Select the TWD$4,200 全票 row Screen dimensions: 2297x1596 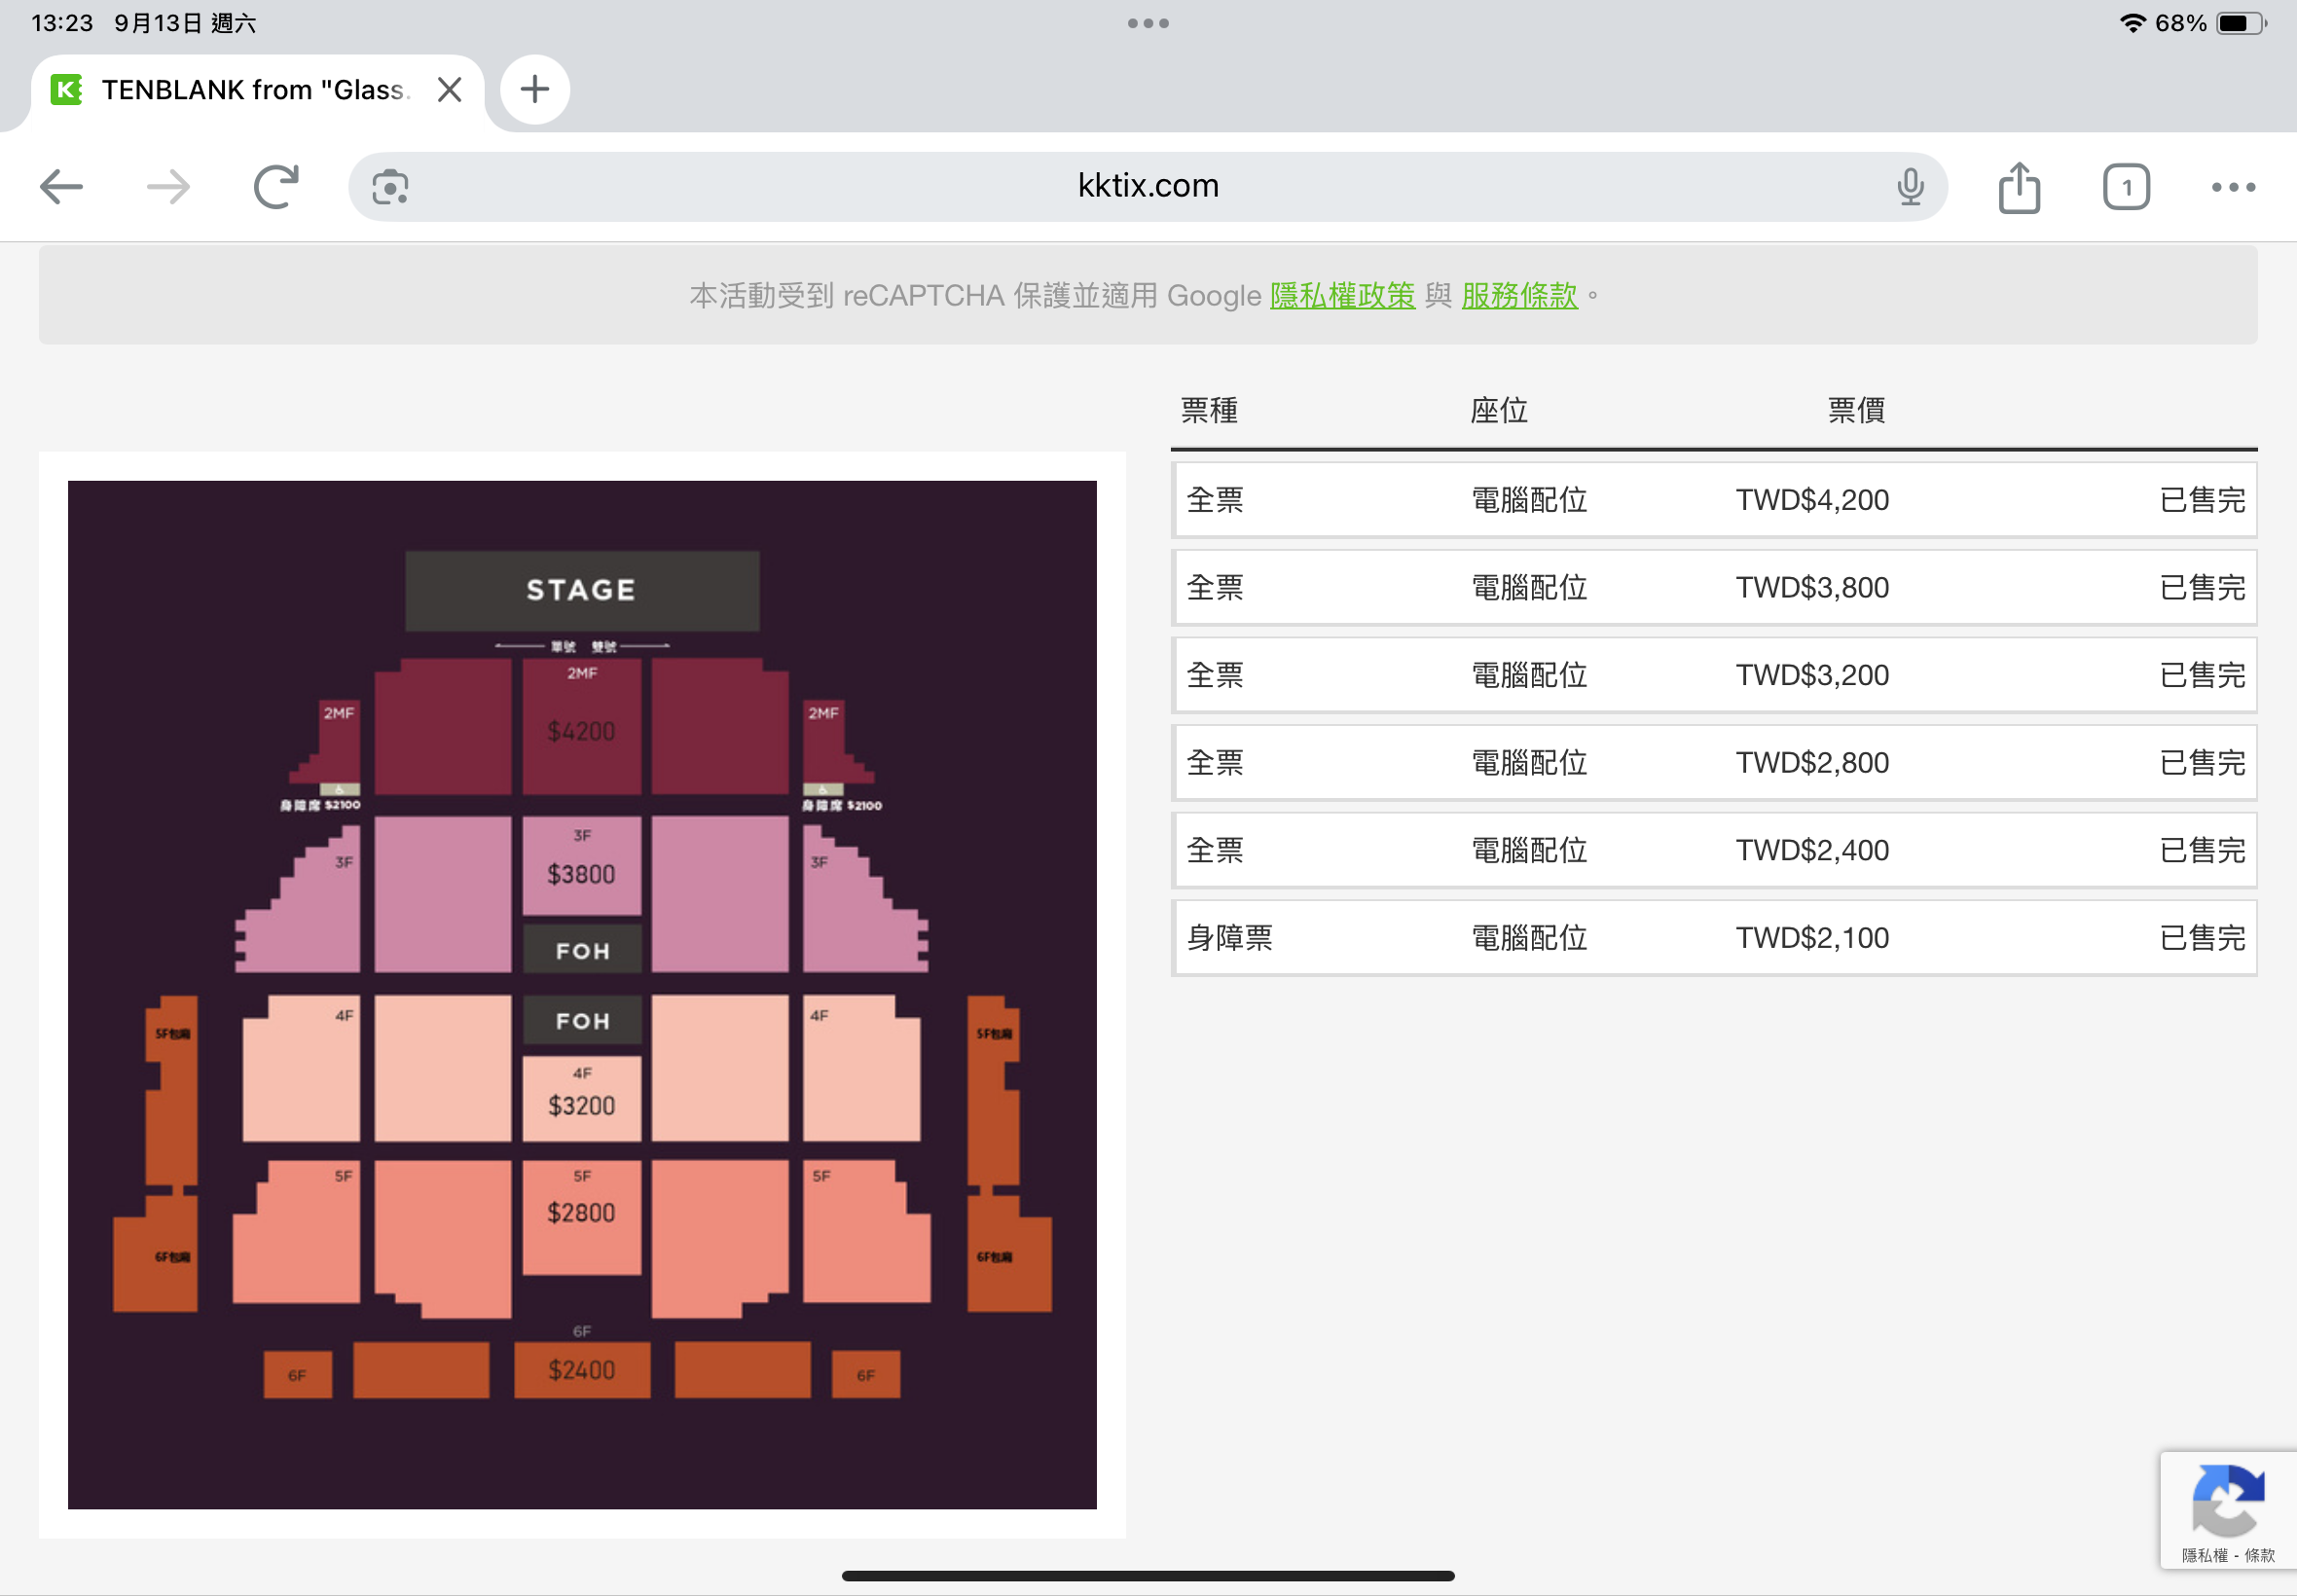click(1714, 500)
